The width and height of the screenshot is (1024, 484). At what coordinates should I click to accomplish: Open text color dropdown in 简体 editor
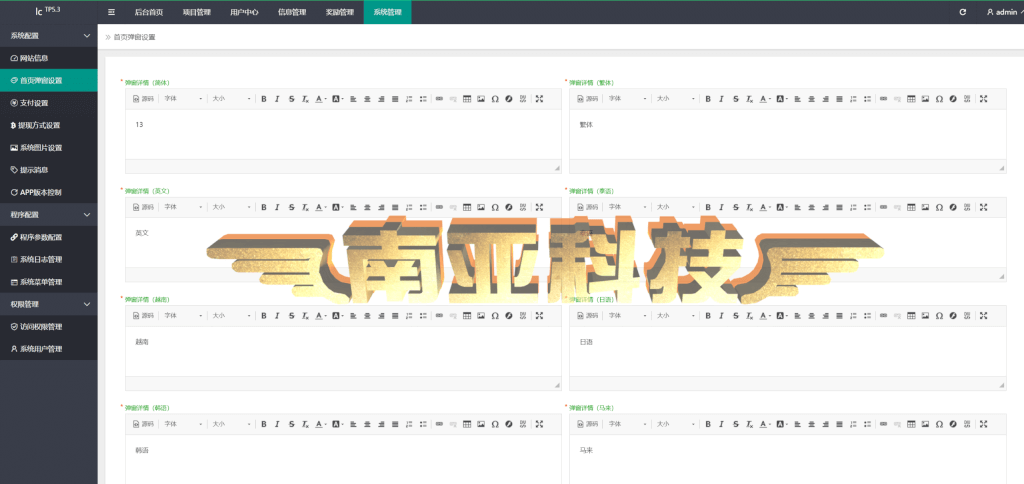[321, 99]
